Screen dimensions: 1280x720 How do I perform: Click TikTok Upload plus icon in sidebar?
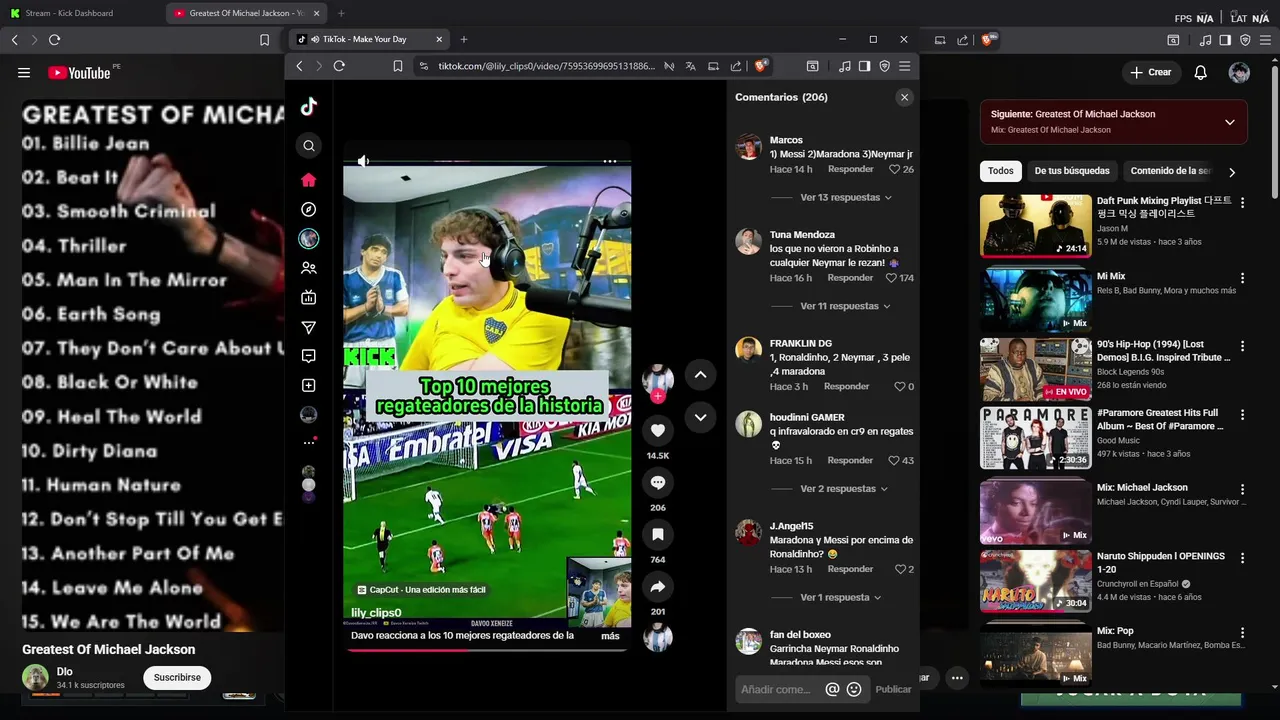(309, 386)
